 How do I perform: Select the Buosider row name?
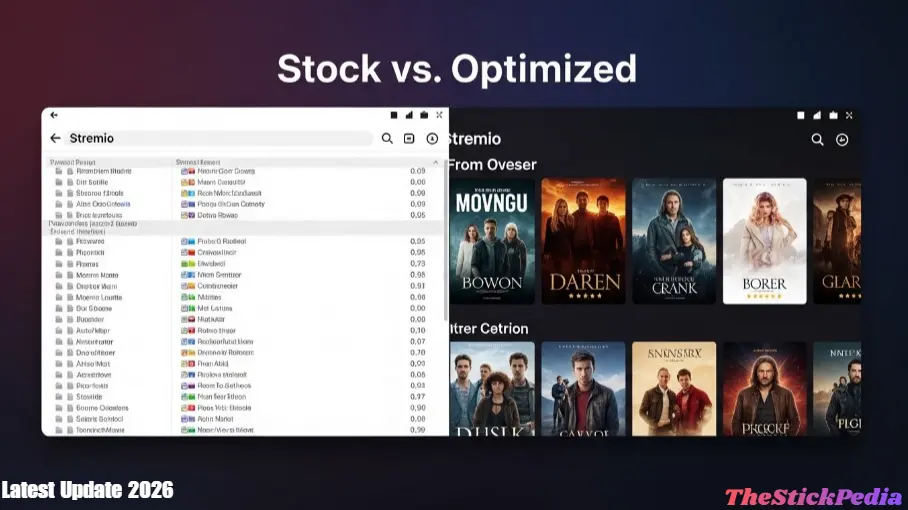click(90, 320)
